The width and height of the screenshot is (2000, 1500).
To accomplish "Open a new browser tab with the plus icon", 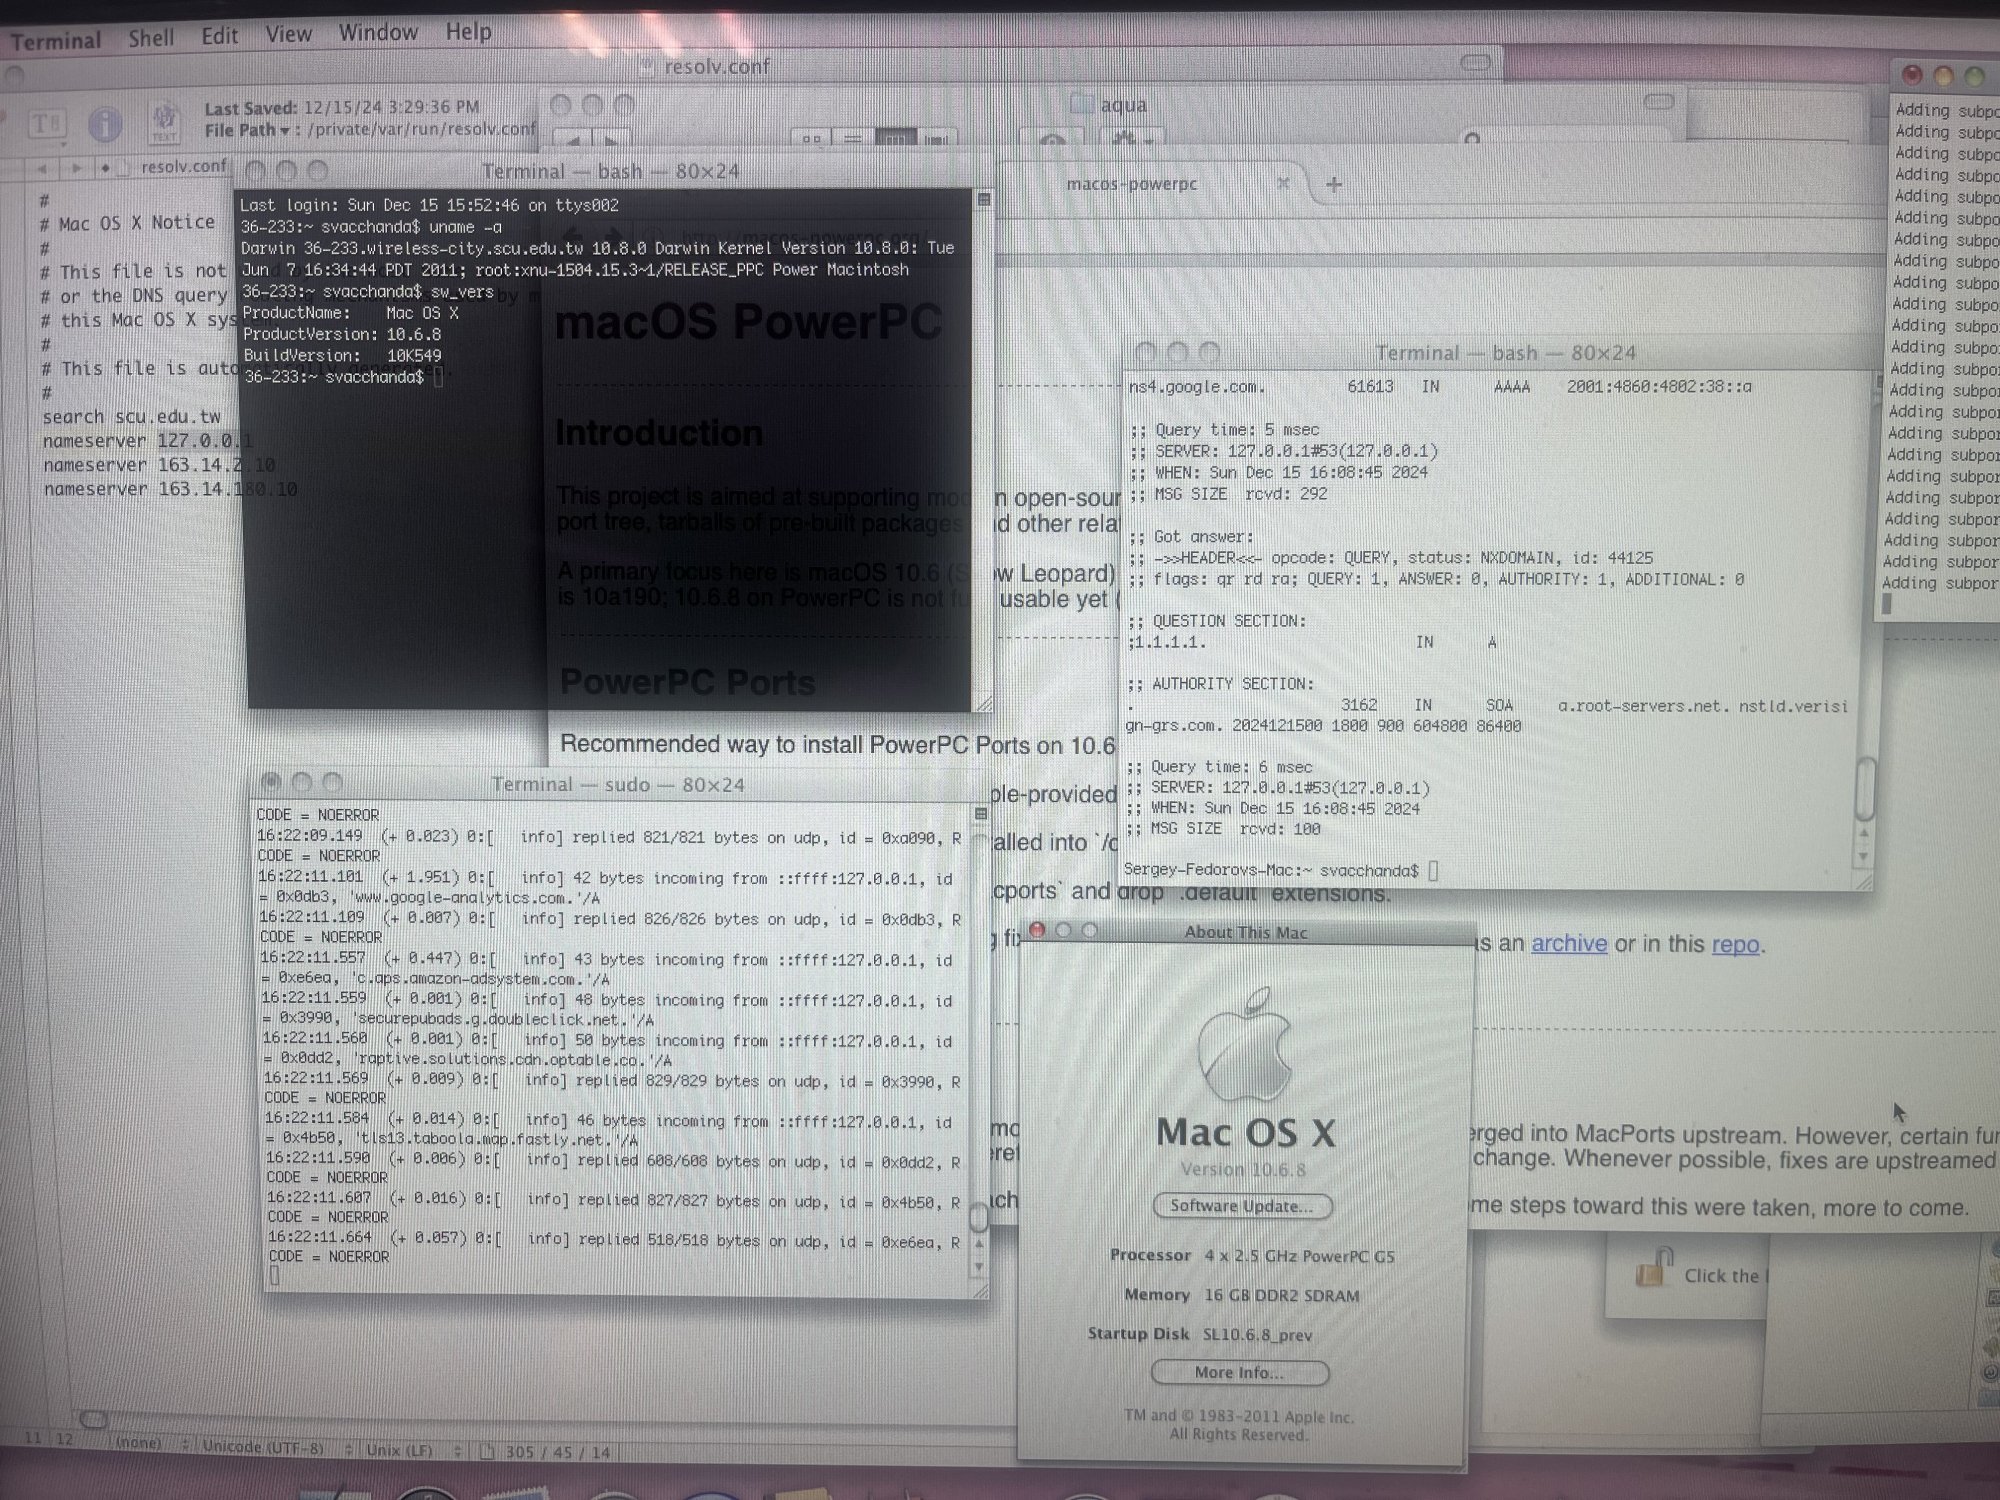I will point(1333,185).
